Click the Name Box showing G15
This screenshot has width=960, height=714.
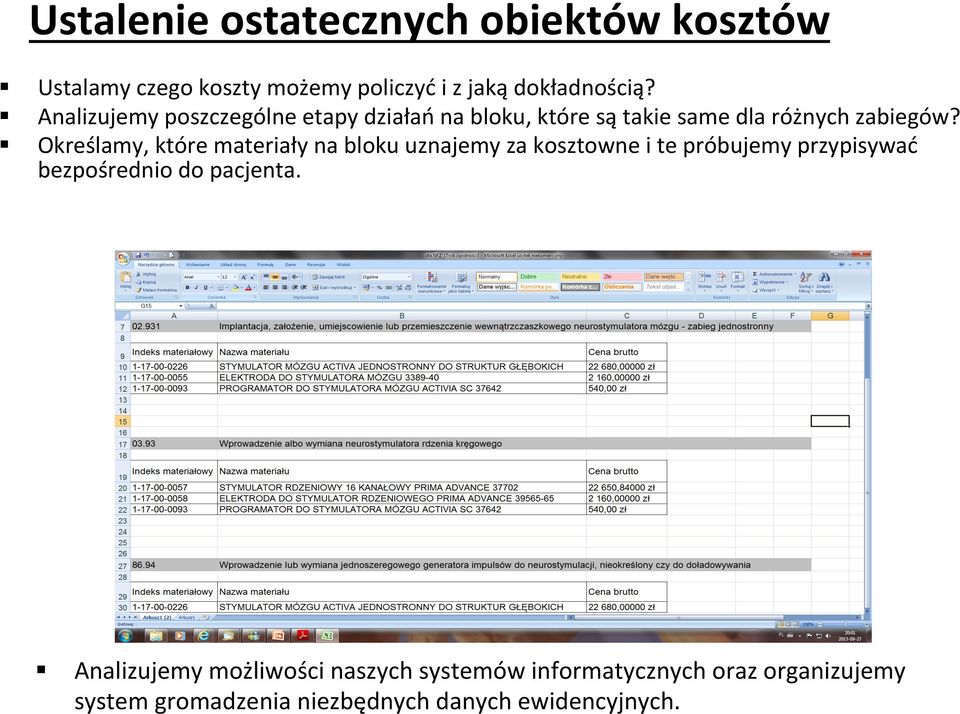(146, 306)
